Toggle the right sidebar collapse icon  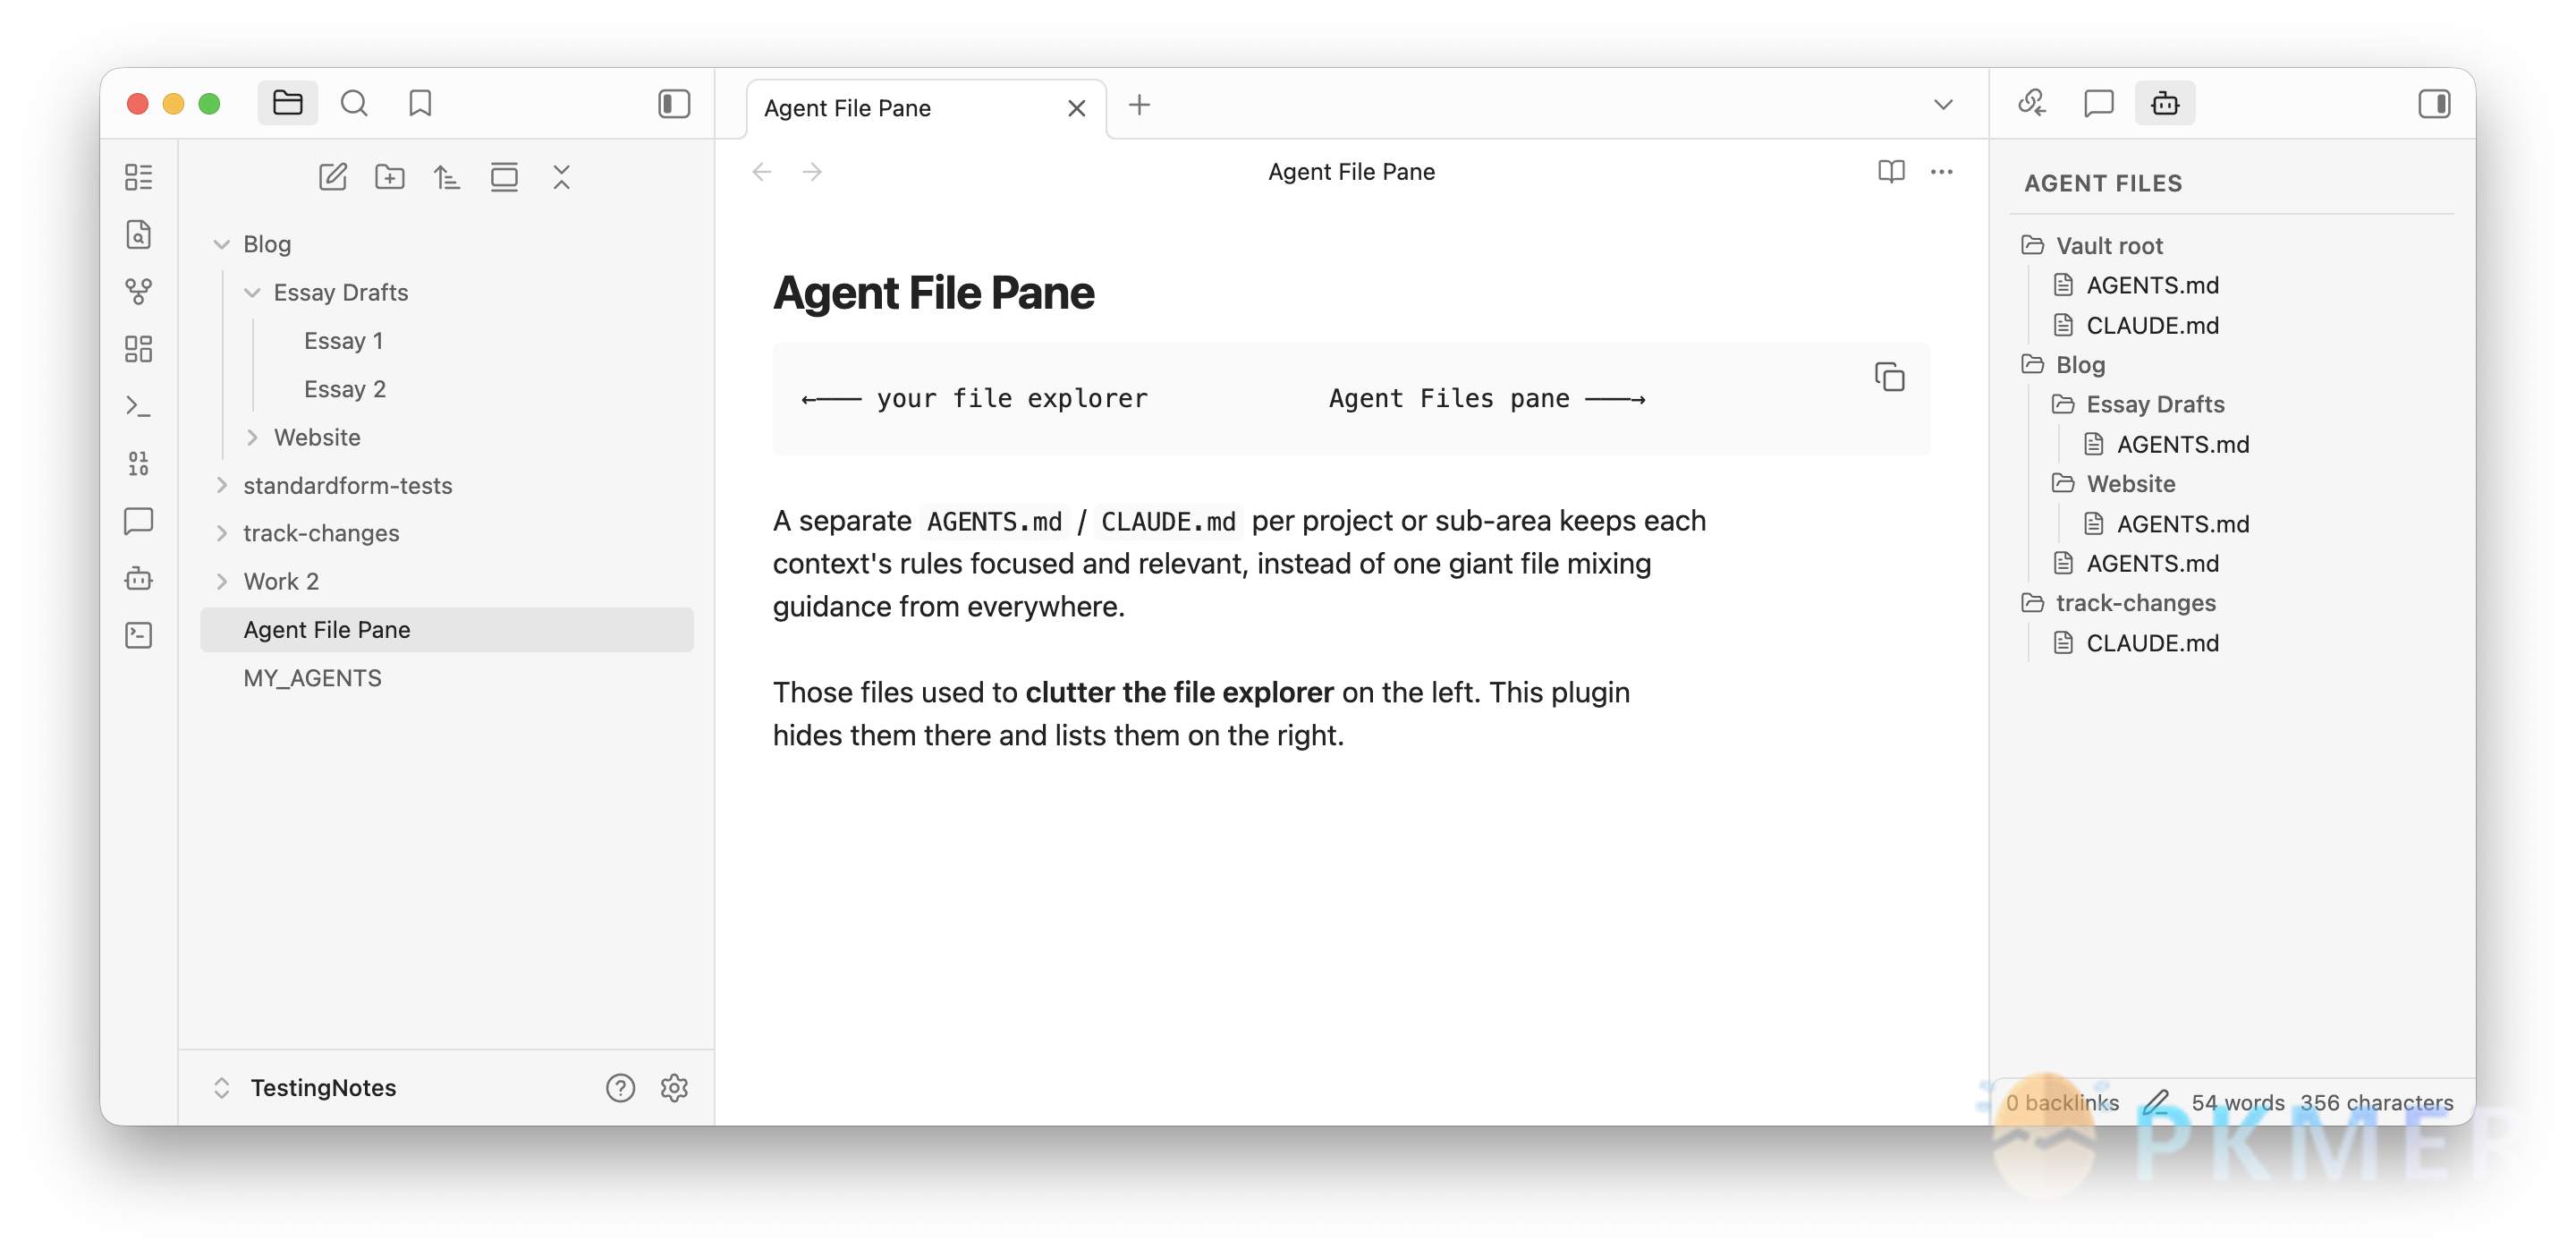point(2434,103)
